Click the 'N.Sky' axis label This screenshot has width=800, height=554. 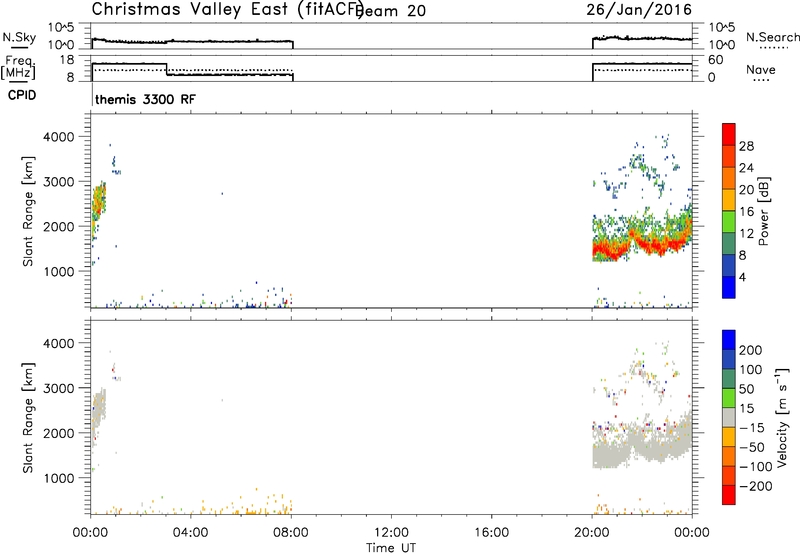pos(19,37)
